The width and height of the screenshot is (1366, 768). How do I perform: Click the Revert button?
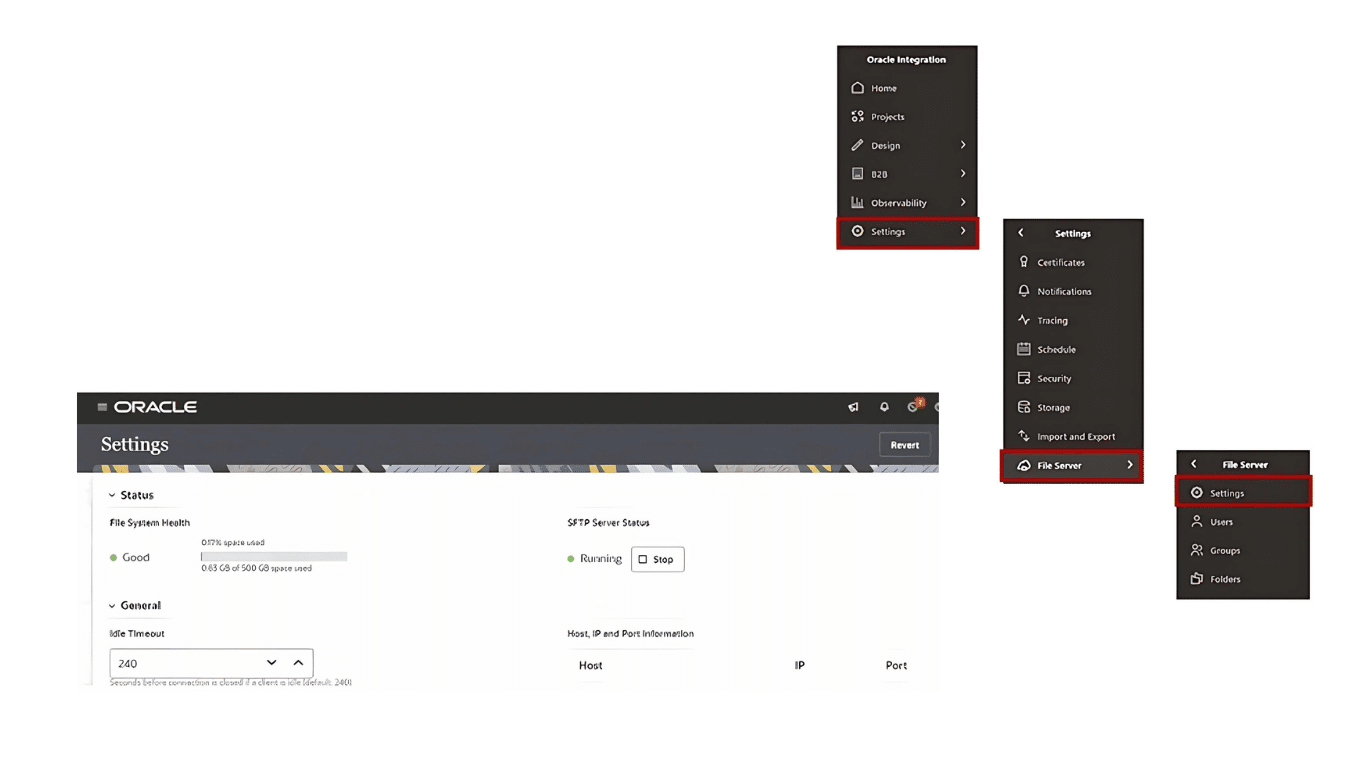905,445
